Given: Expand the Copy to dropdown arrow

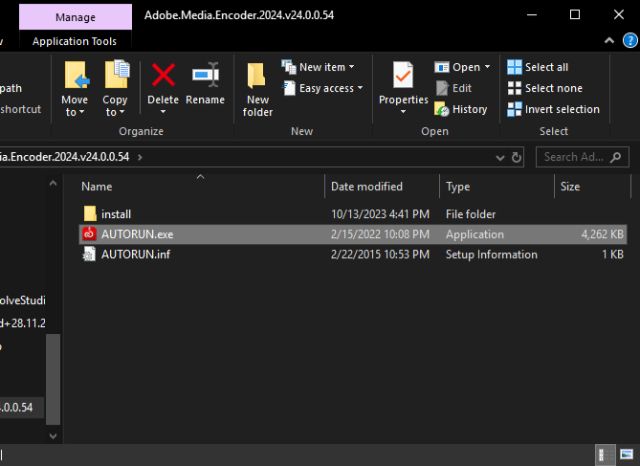Looking at the screenshot, I should (x=122, y=112).
